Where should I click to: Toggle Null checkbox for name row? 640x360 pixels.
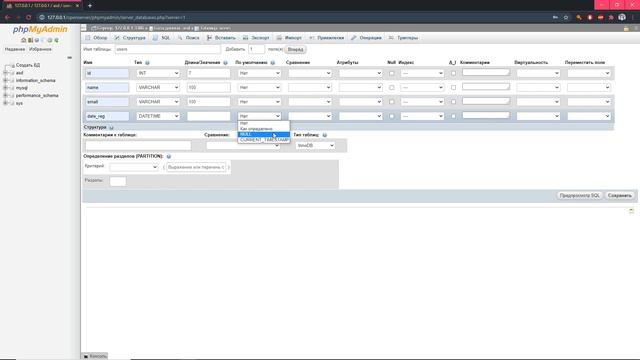tap(392, 88)
